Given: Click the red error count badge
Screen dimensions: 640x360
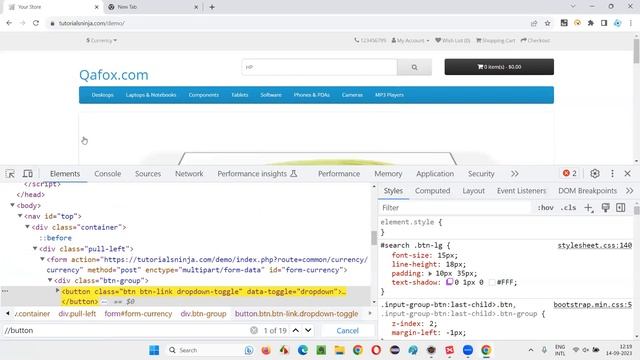Looking at the screenshot, I should (570, 173).
